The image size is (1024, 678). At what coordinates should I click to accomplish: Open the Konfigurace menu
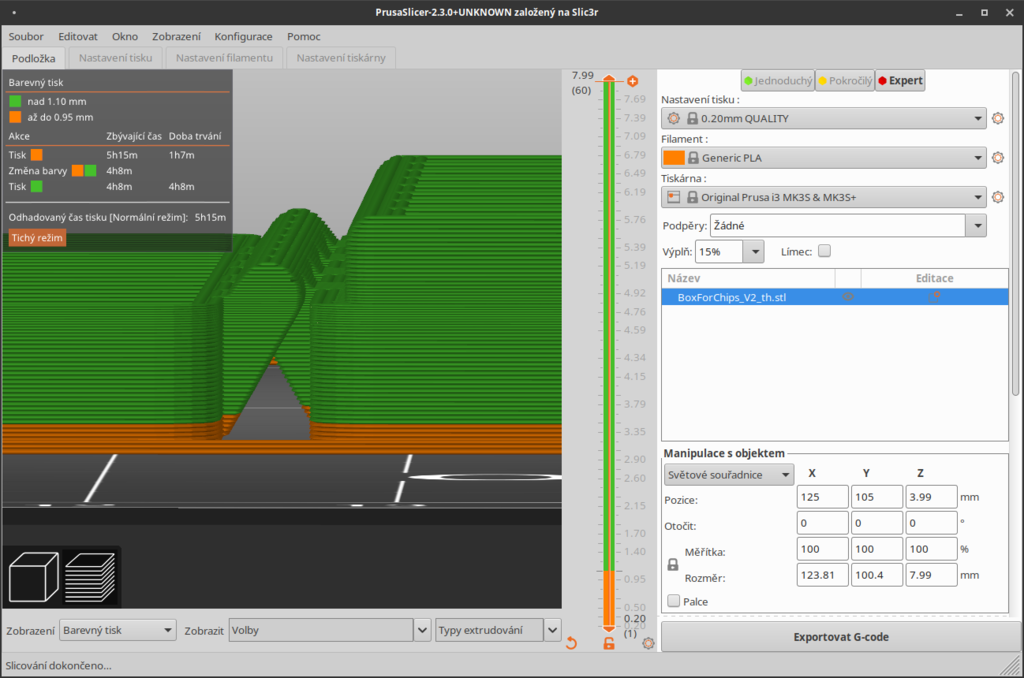243,36
